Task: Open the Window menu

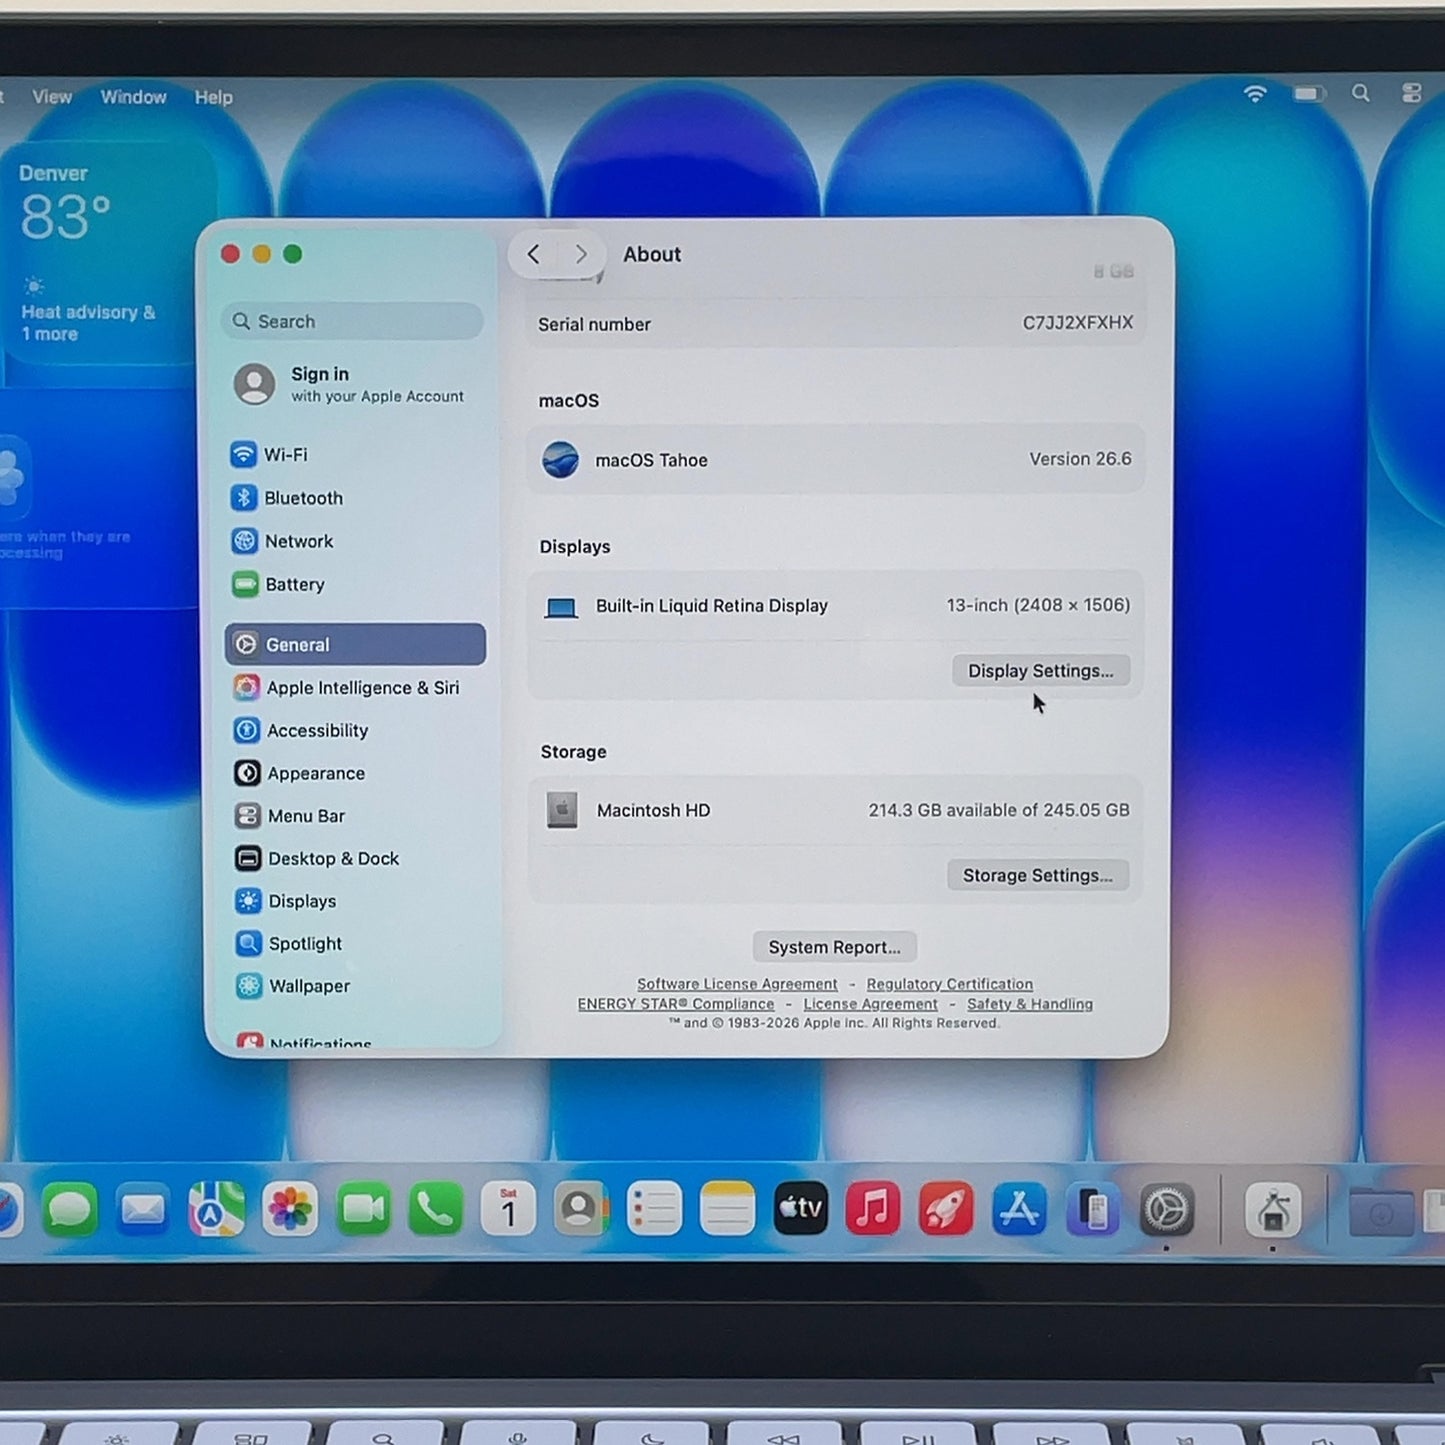Action: click(x=133, y=97)
